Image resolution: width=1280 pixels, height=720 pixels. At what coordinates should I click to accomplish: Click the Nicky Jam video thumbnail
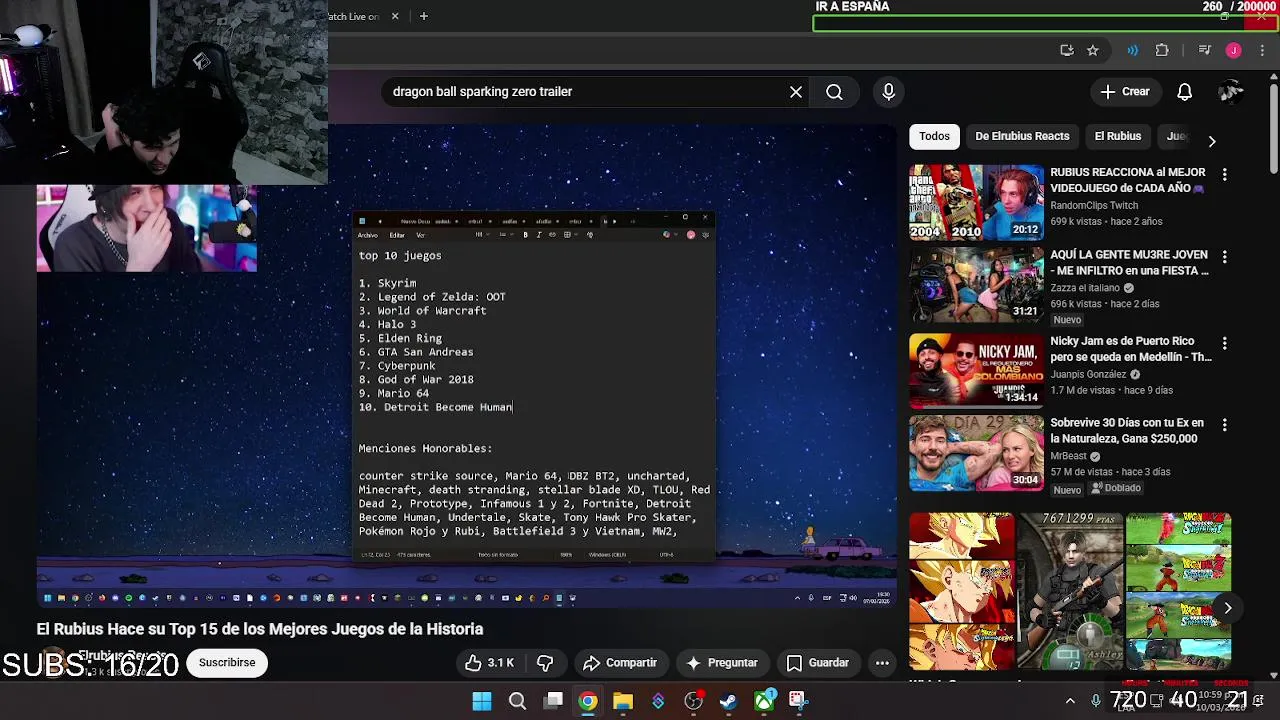point(976,371)
